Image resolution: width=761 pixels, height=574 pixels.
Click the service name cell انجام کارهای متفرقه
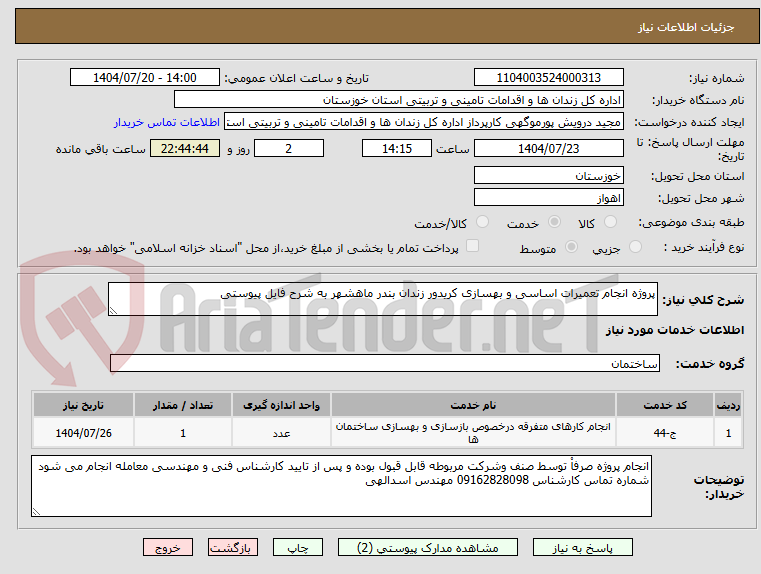473,433
